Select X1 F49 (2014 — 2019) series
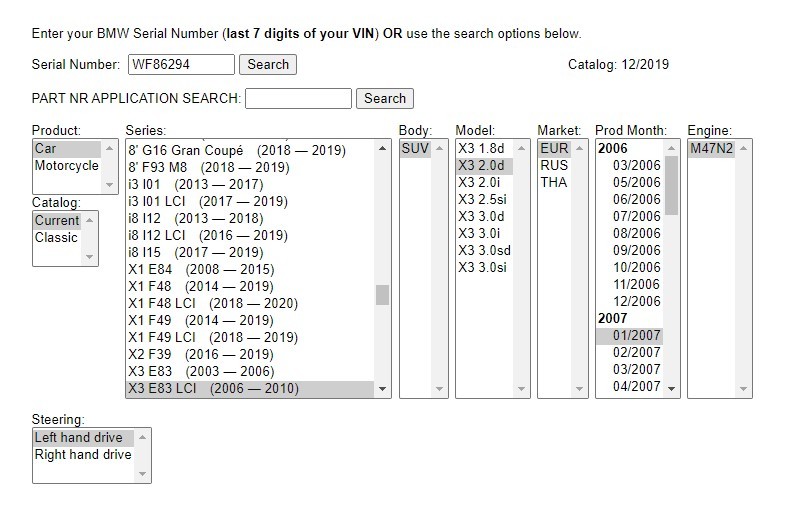807x508 pixels. pos(251,320)
